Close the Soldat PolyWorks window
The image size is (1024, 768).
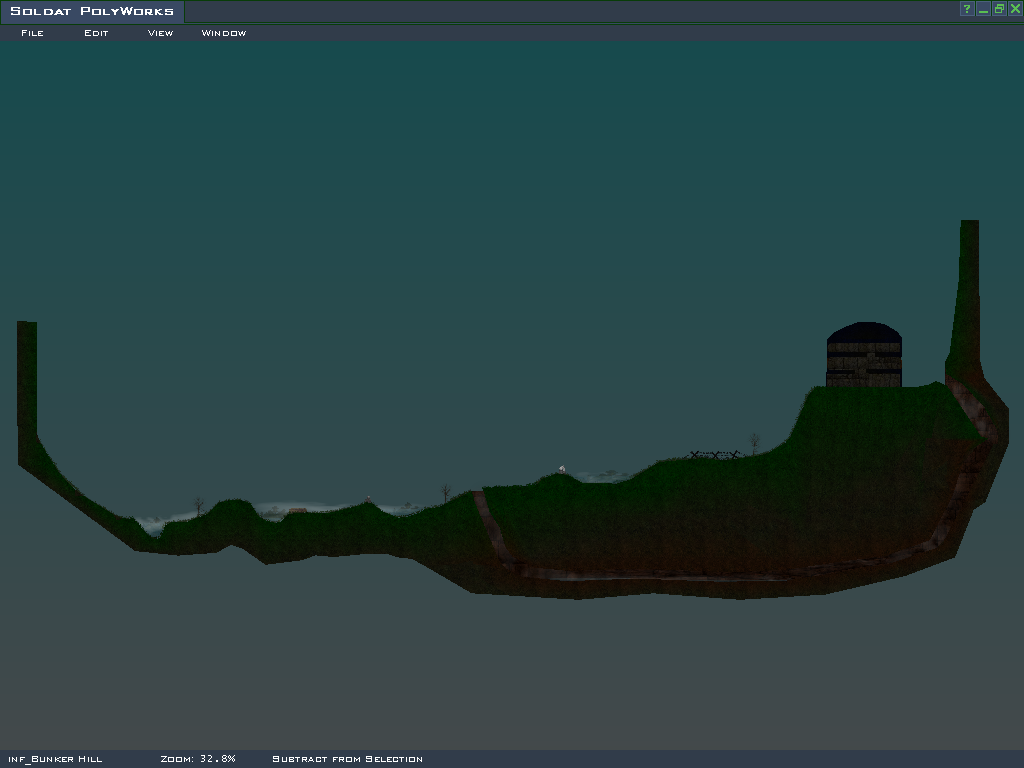point(1015,9)
